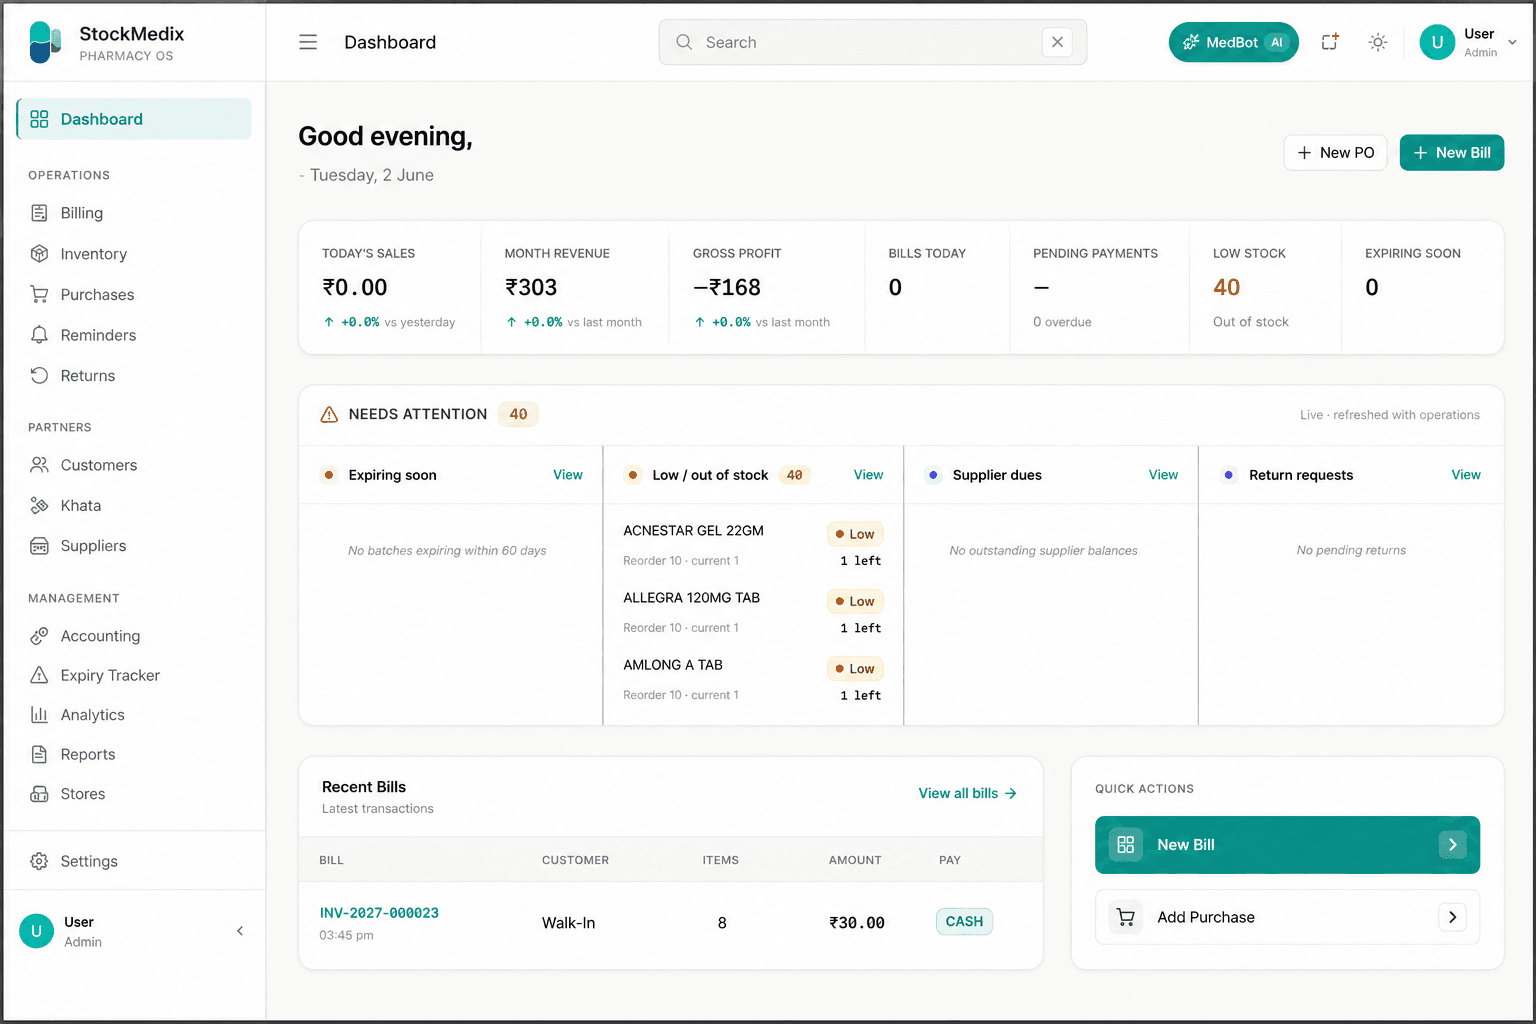Open Billing menu label

tap(82, 213)
